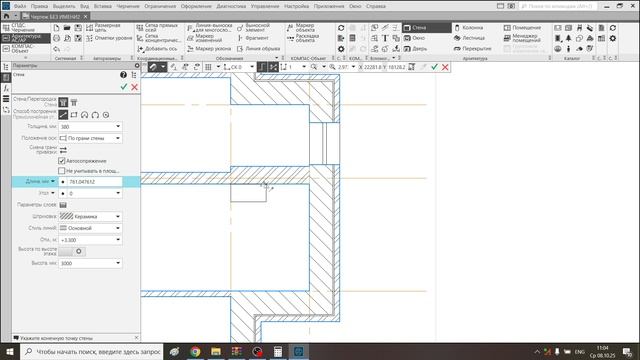Click Фрагмент tool in ribbon
The image size is (640, 360).
253,38
